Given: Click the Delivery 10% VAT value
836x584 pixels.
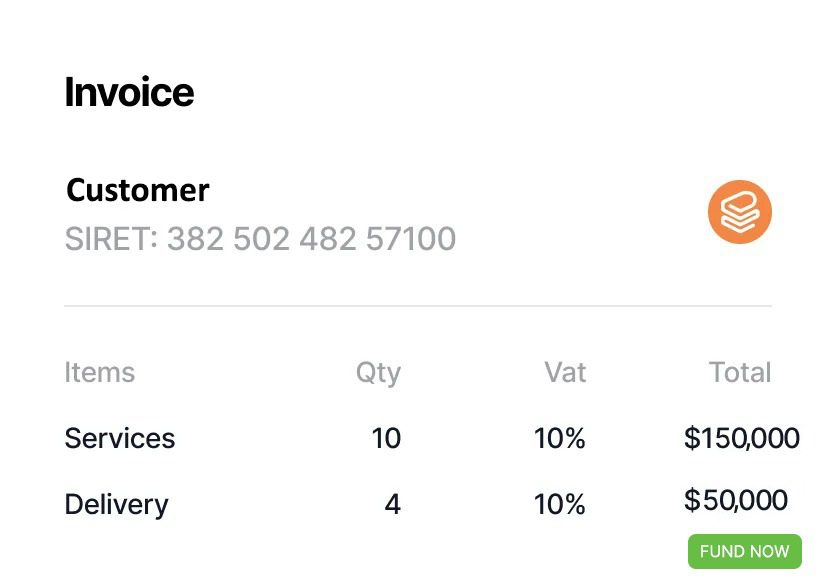Looking at the screenshot, I should pyautogui.click(x=559, y=505).
